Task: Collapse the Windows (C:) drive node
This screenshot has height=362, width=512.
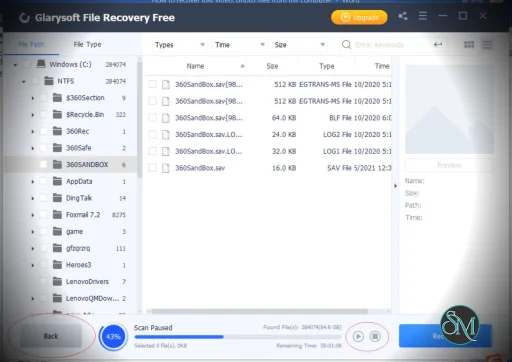Action: pos(15,65)
